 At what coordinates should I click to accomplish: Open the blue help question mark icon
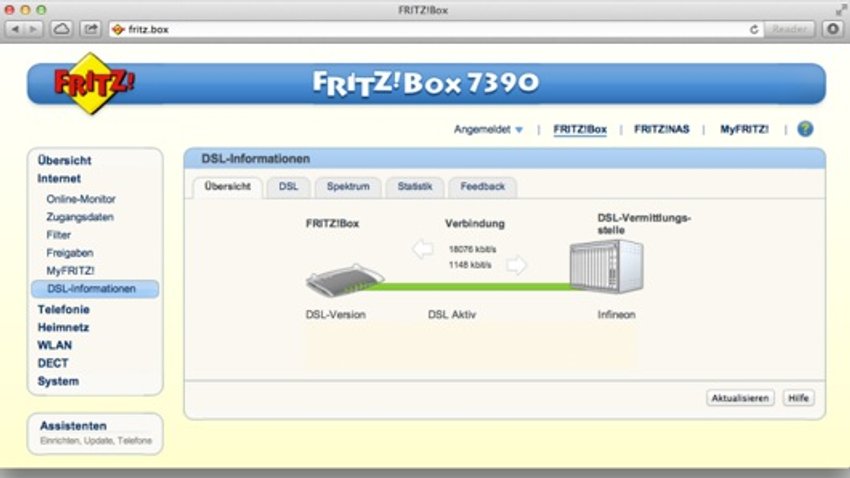805,129
